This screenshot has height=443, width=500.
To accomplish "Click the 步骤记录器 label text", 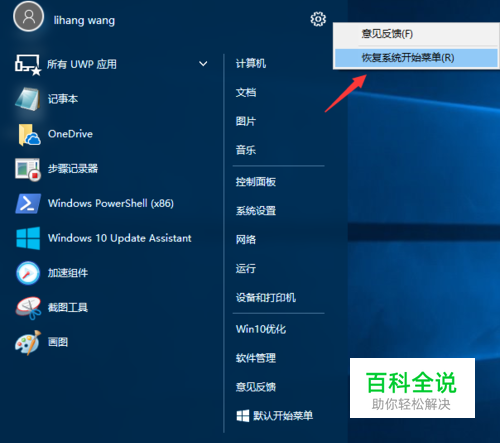I will [73, 169].
